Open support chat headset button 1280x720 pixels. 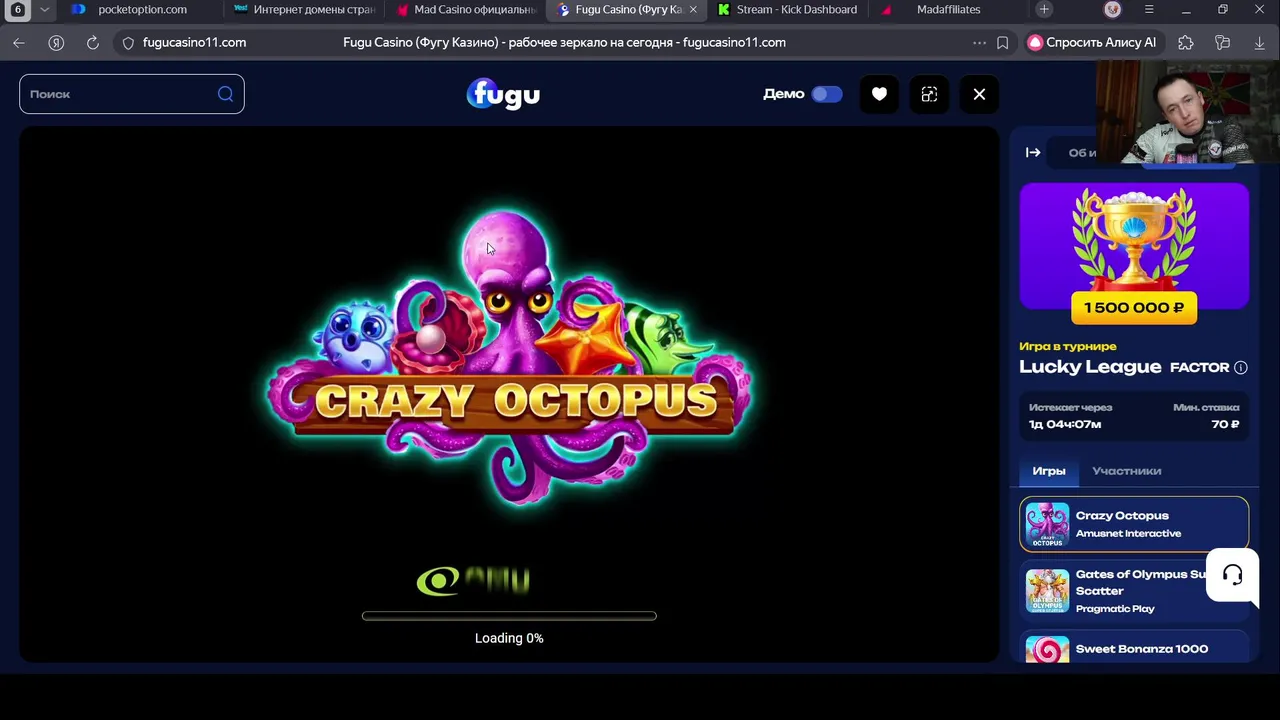1232,575
